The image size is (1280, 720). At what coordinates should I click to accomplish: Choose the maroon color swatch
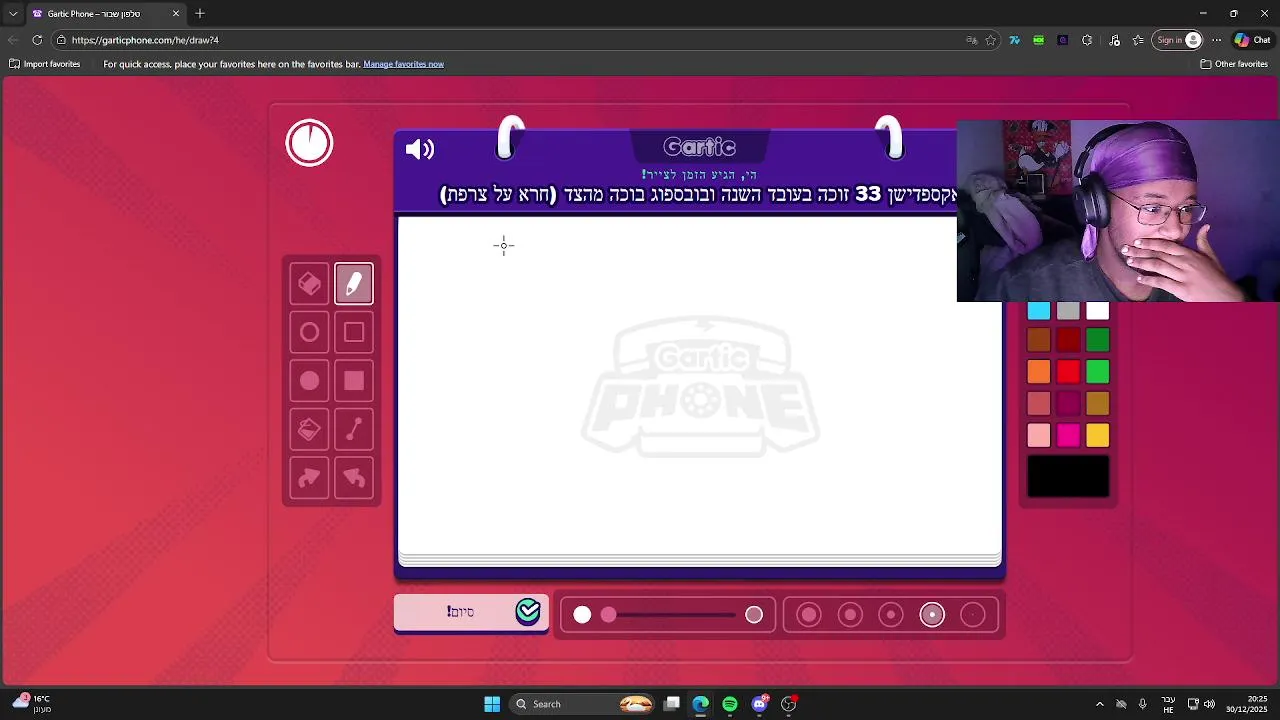(x=1068, y=404)
